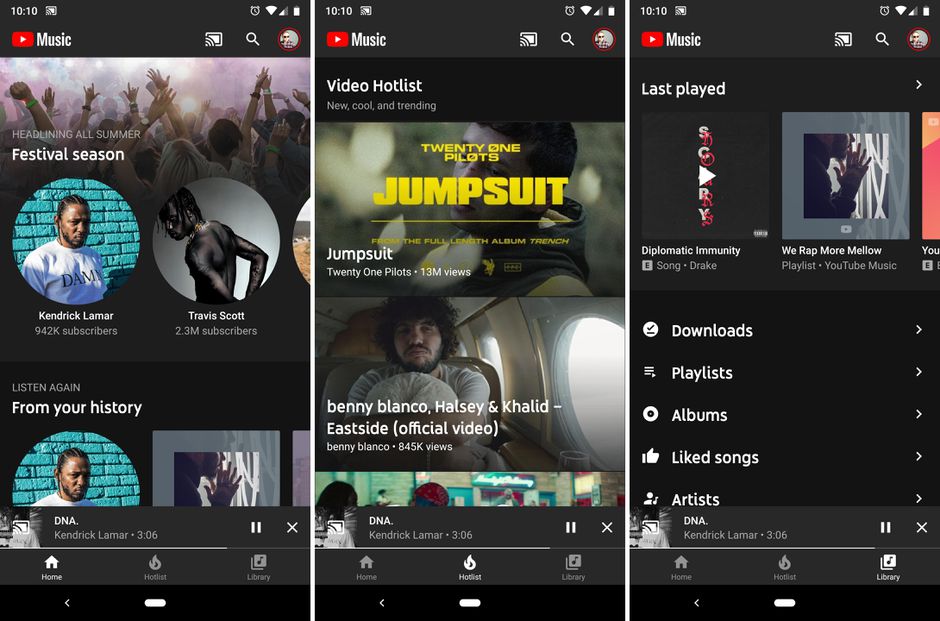Select Home tab on the Home screen
Image resolution: width=940 pixels, height=621 pixels.
pos(52,567)
